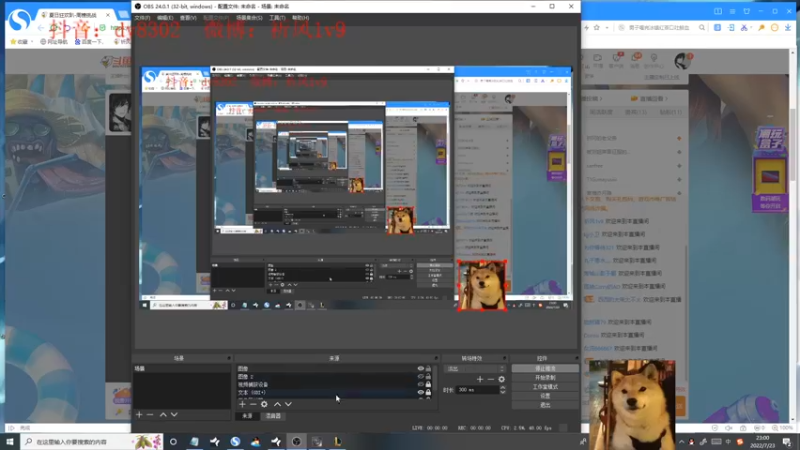Decrease transition duration with down stepper
Image resolution: width=800 pixels, height=450 pixels.
click(503, 392)
